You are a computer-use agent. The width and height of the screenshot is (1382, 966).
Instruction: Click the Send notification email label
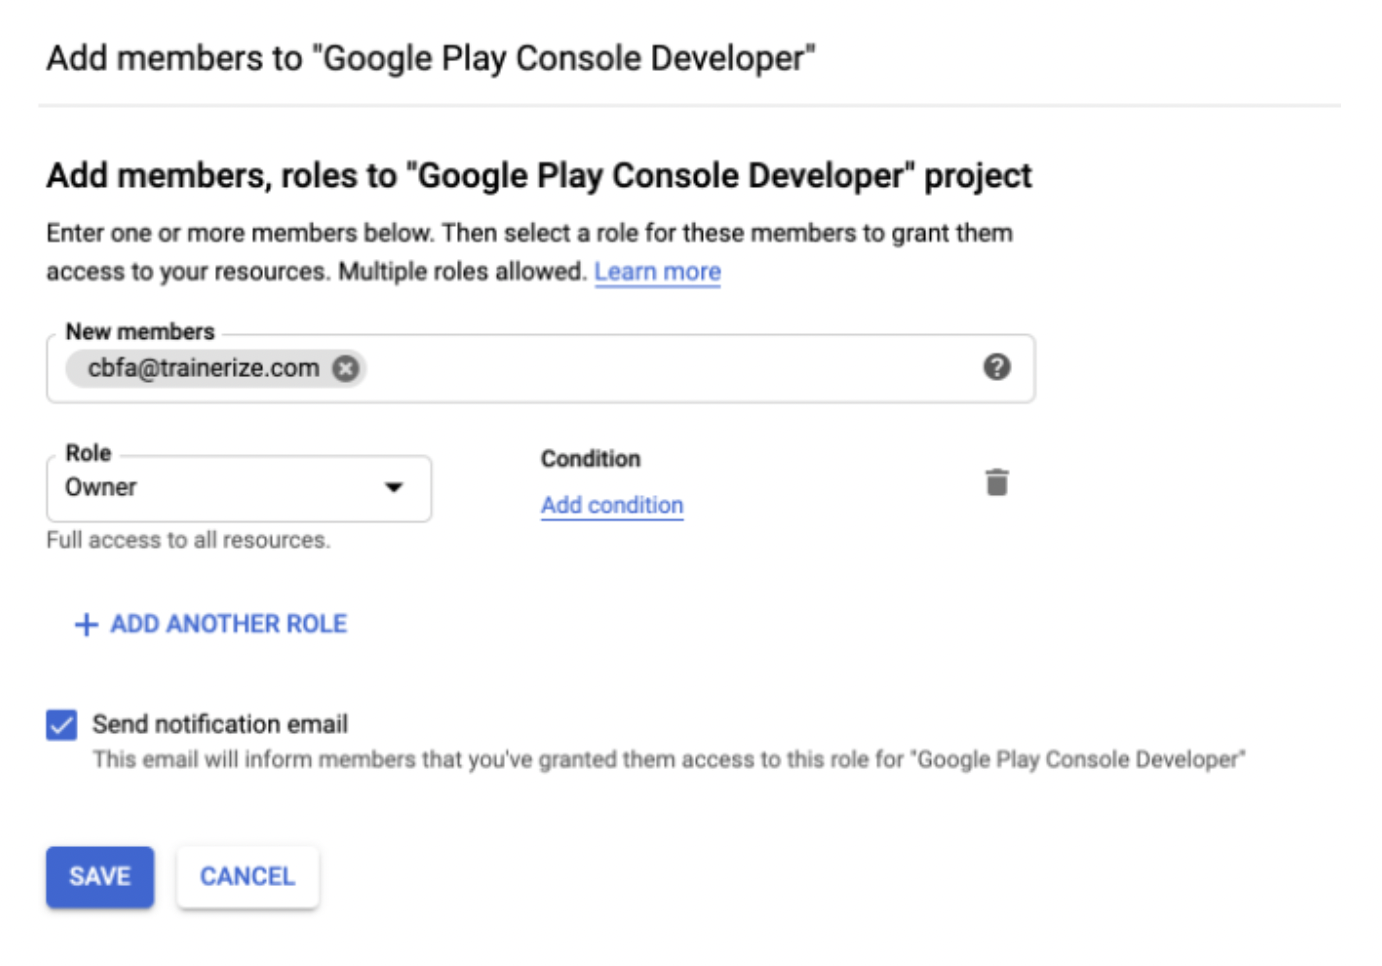click(x=220, y=724)
